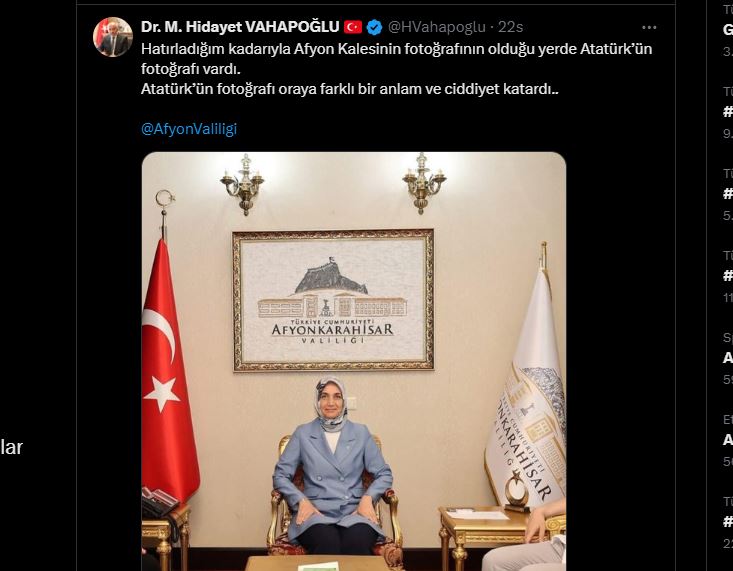Open the 'Et' category trend starting with A

tap(728, 440)
